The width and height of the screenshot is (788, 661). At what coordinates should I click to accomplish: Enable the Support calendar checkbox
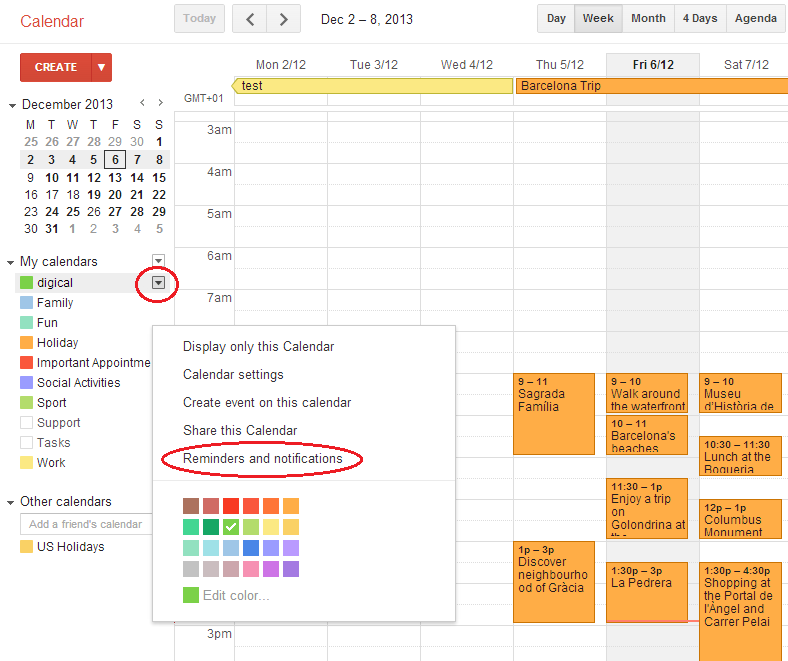(x=27, y=423)
